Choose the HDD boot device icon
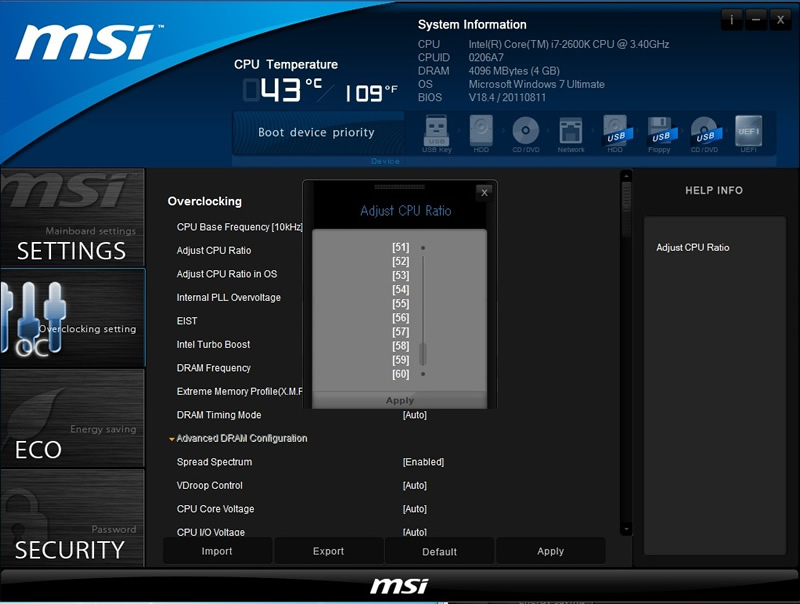Image resolution: width=800 pixels, height=604 pixels. [x=481, y=134]
